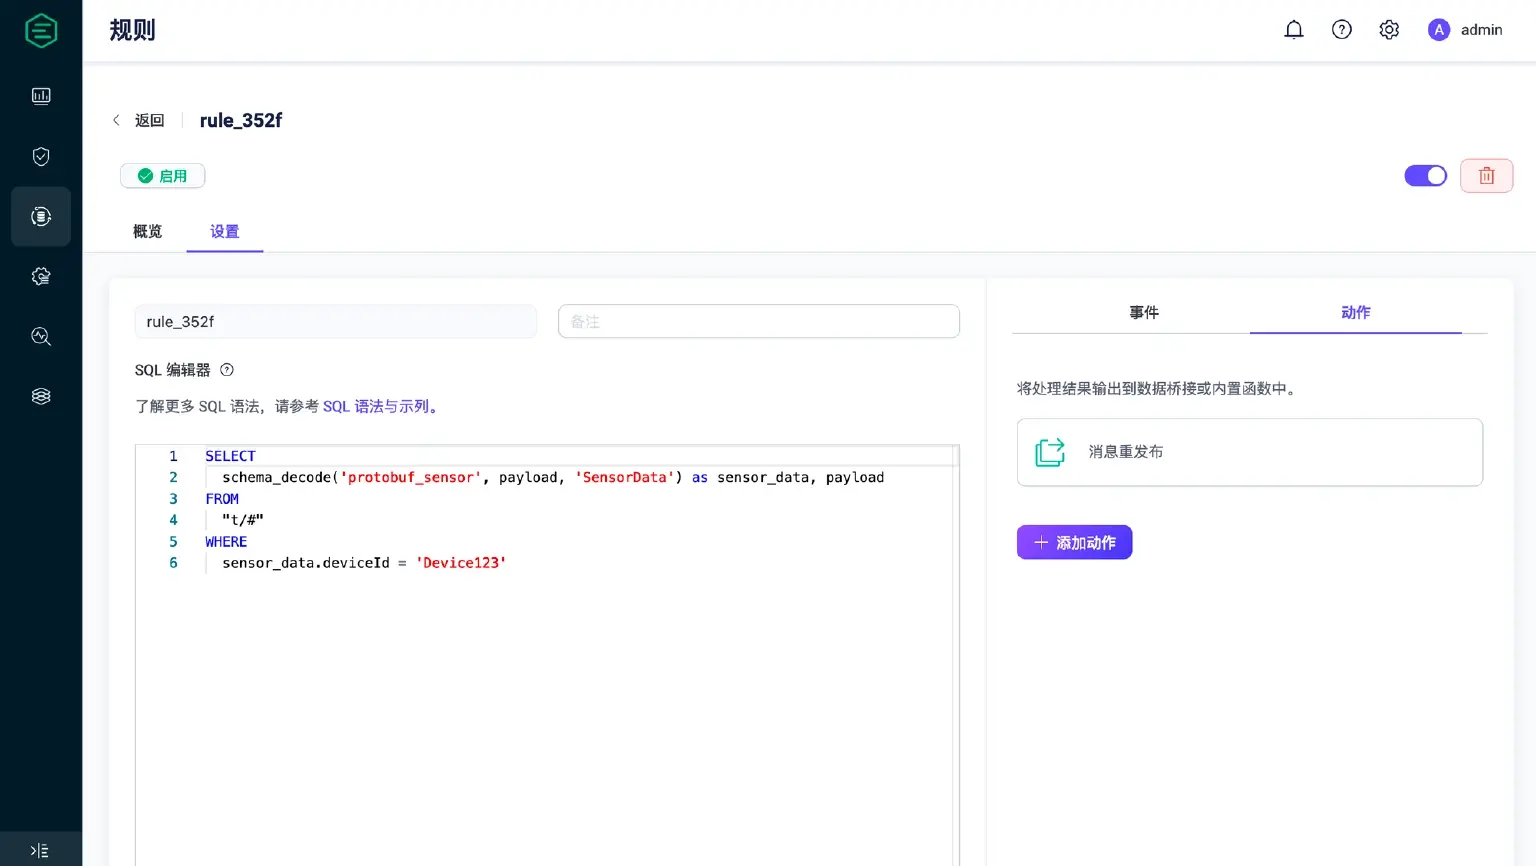This screenshot has height=866, width=1536.
Task: Open the stacked layers sidebar icon
Action: 41,396
